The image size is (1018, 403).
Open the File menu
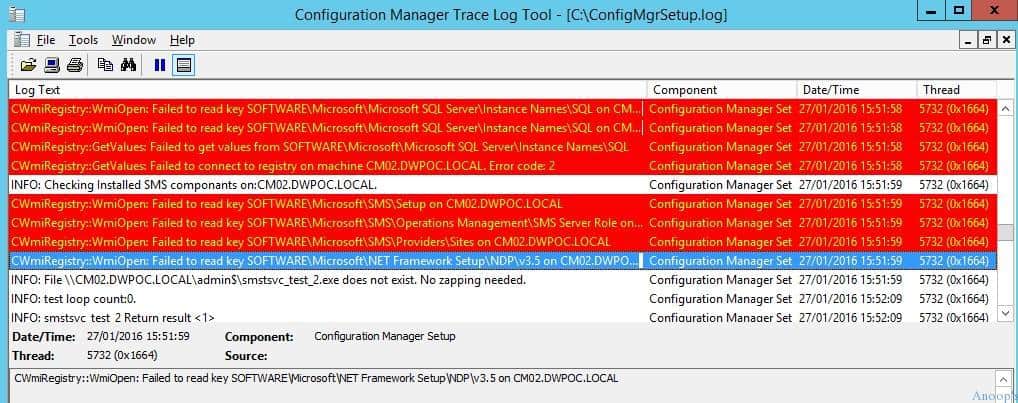[46, 40]
